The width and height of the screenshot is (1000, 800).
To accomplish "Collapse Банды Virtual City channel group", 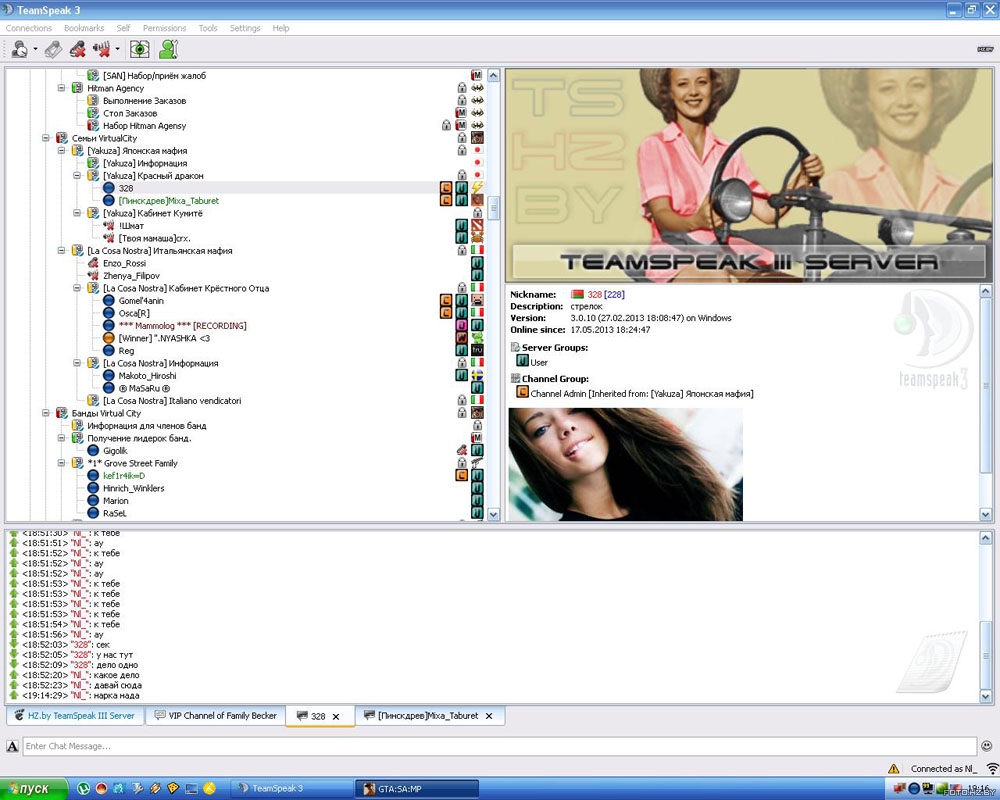I will coord(46,413).
